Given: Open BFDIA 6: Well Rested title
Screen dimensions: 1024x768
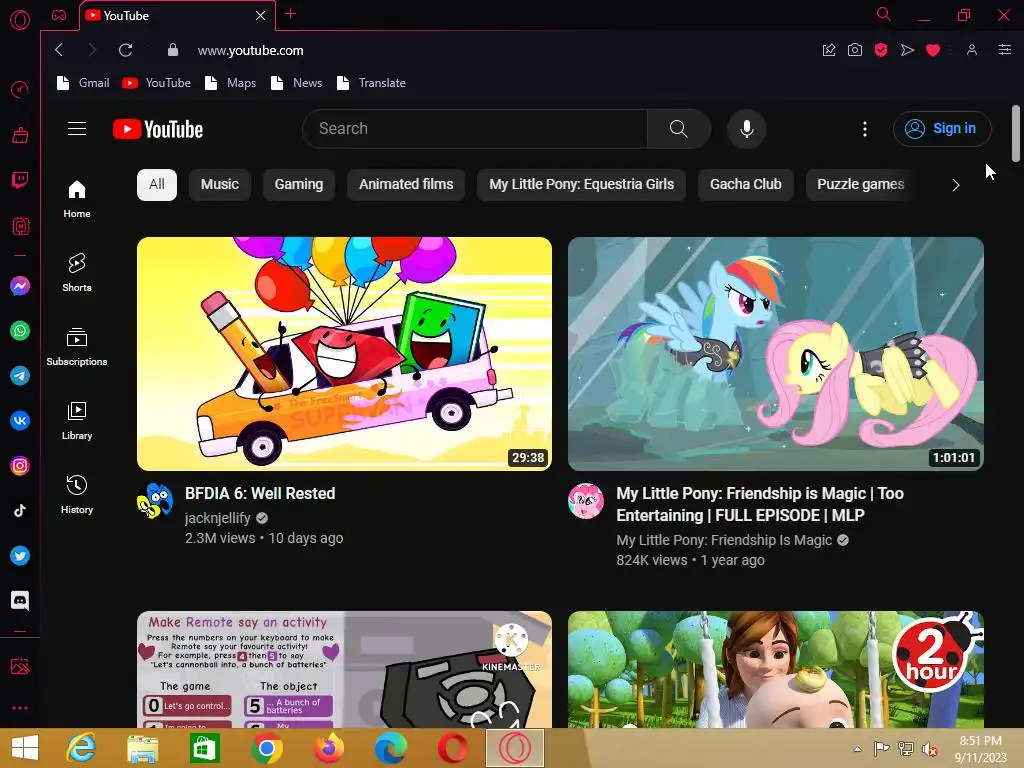Looking at the screenshot, I should pos(260,494).
